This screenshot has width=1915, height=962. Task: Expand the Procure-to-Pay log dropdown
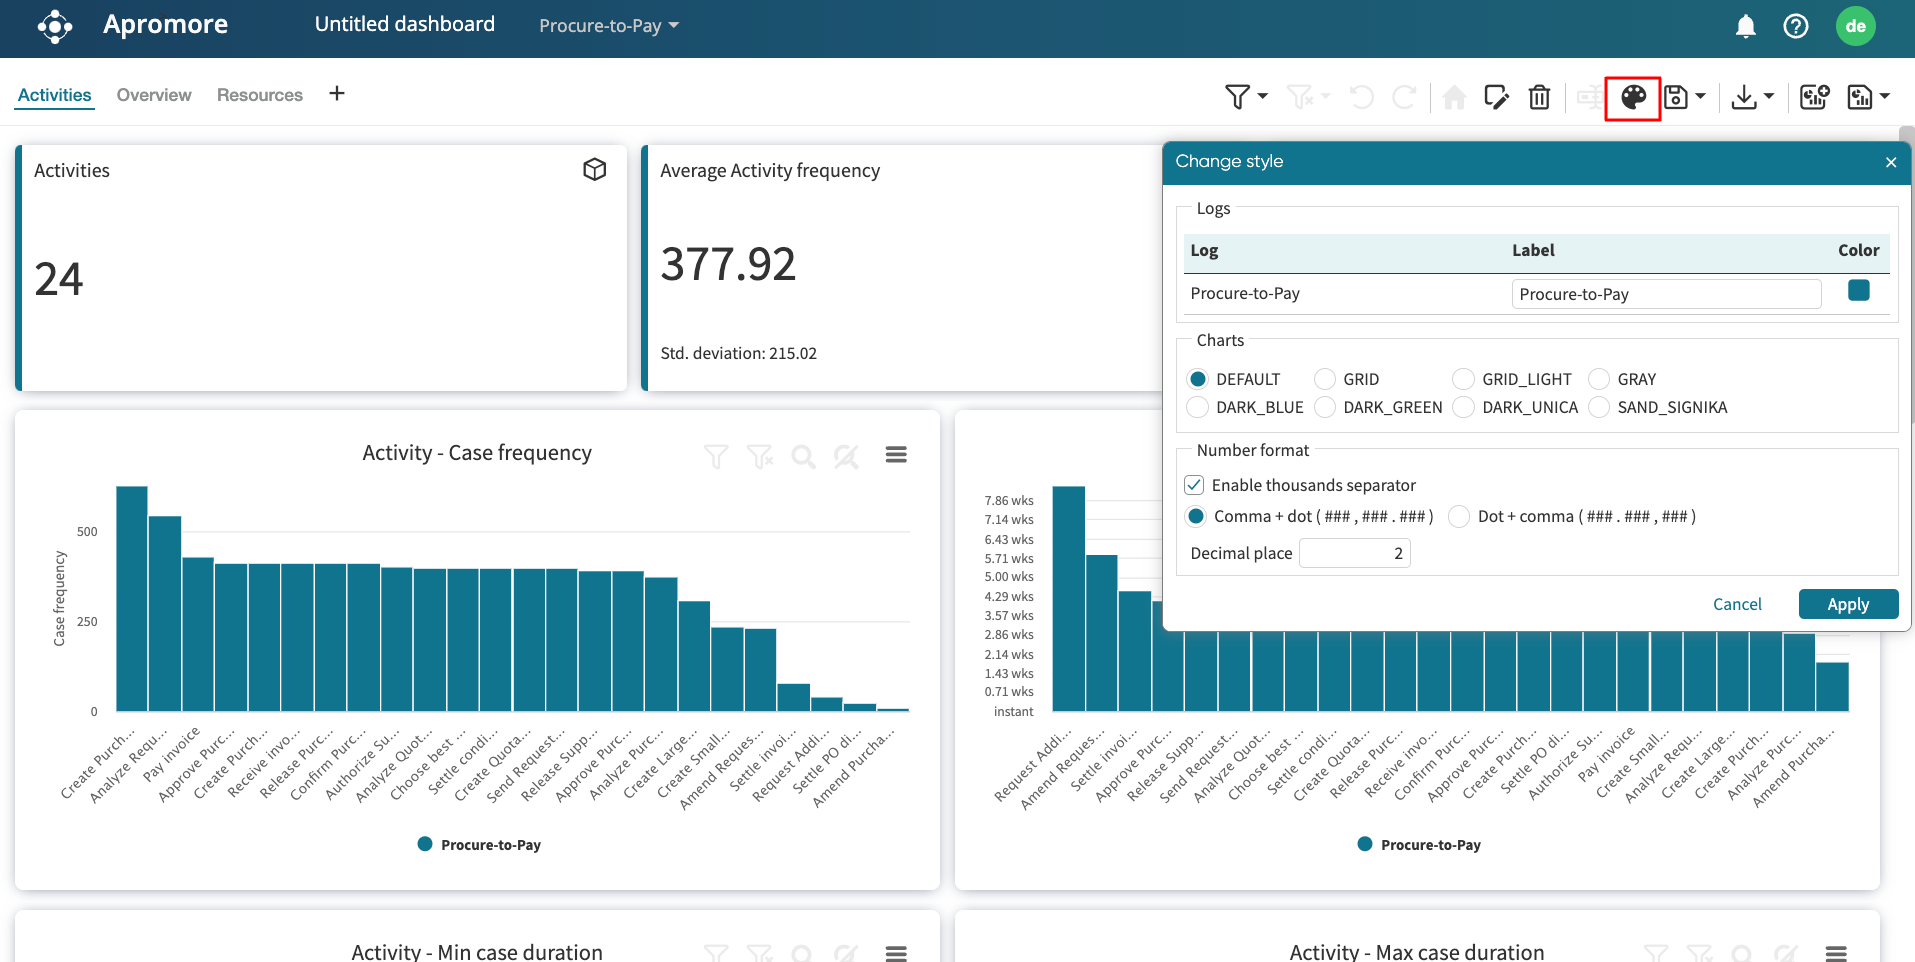(x=608, y=26)
